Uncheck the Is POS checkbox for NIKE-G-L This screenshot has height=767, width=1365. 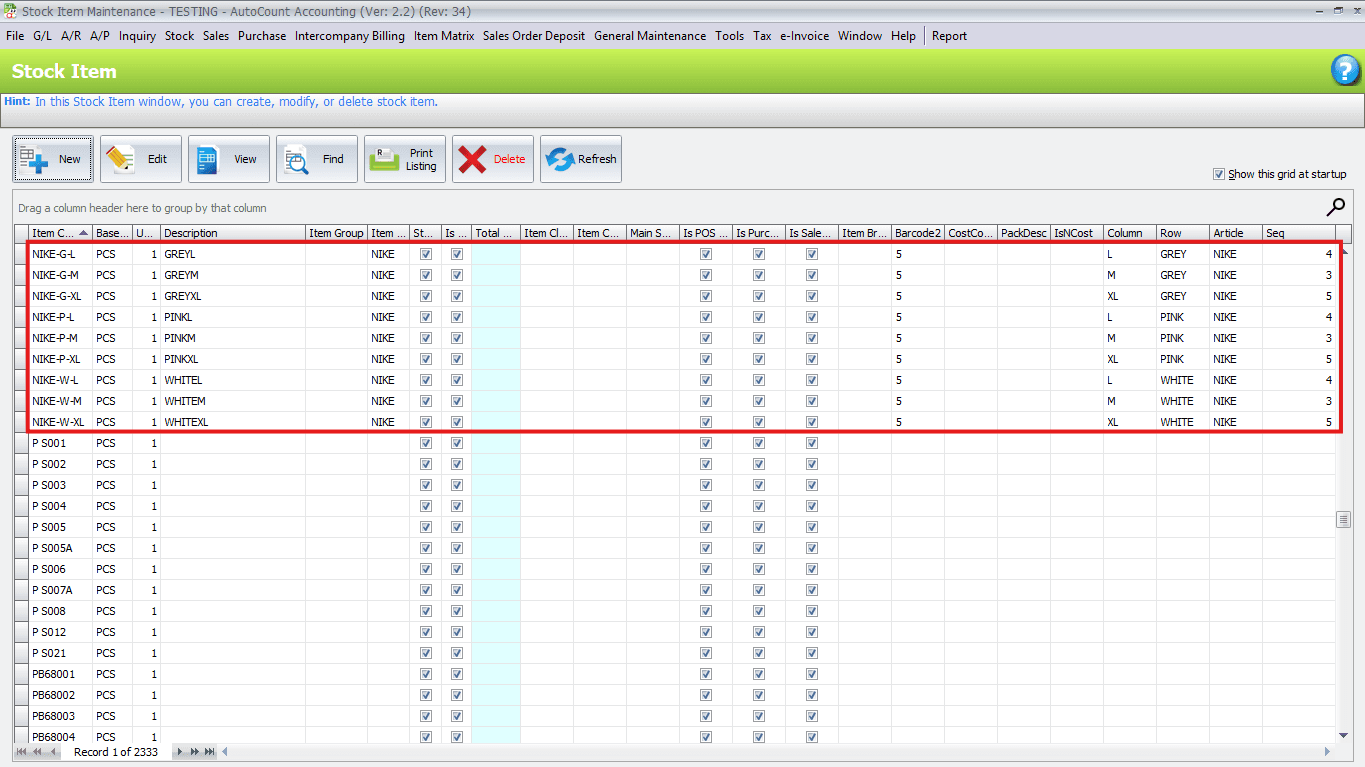point(706,254)
